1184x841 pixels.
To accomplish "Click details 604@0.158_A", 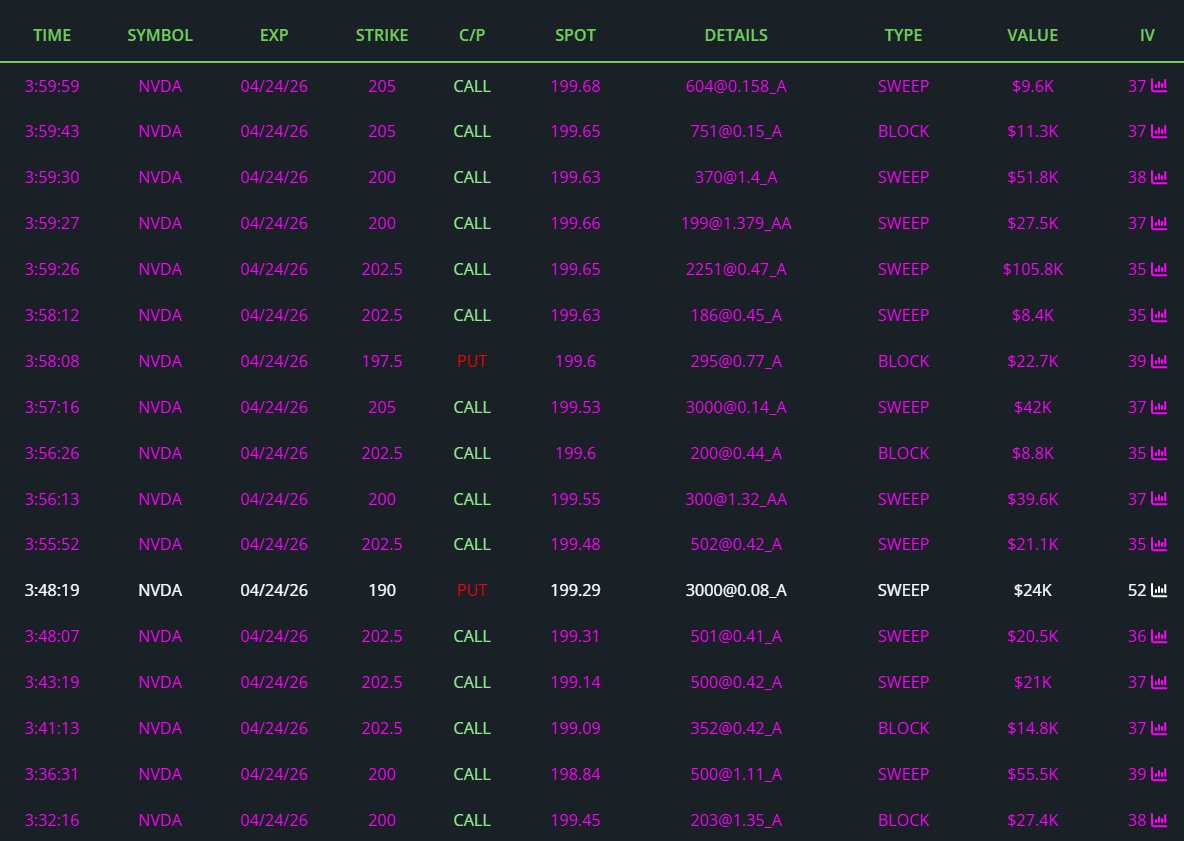I will tap(736, 86).
